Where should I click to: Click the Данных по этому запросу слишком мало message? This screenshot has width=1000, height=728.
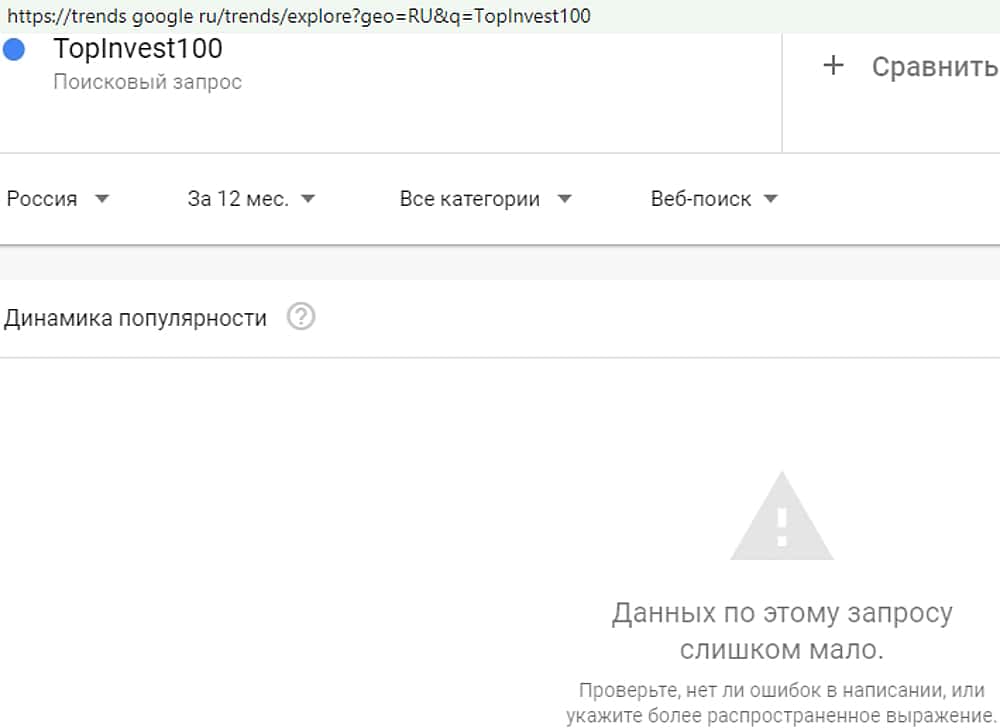tap(782, 631)
